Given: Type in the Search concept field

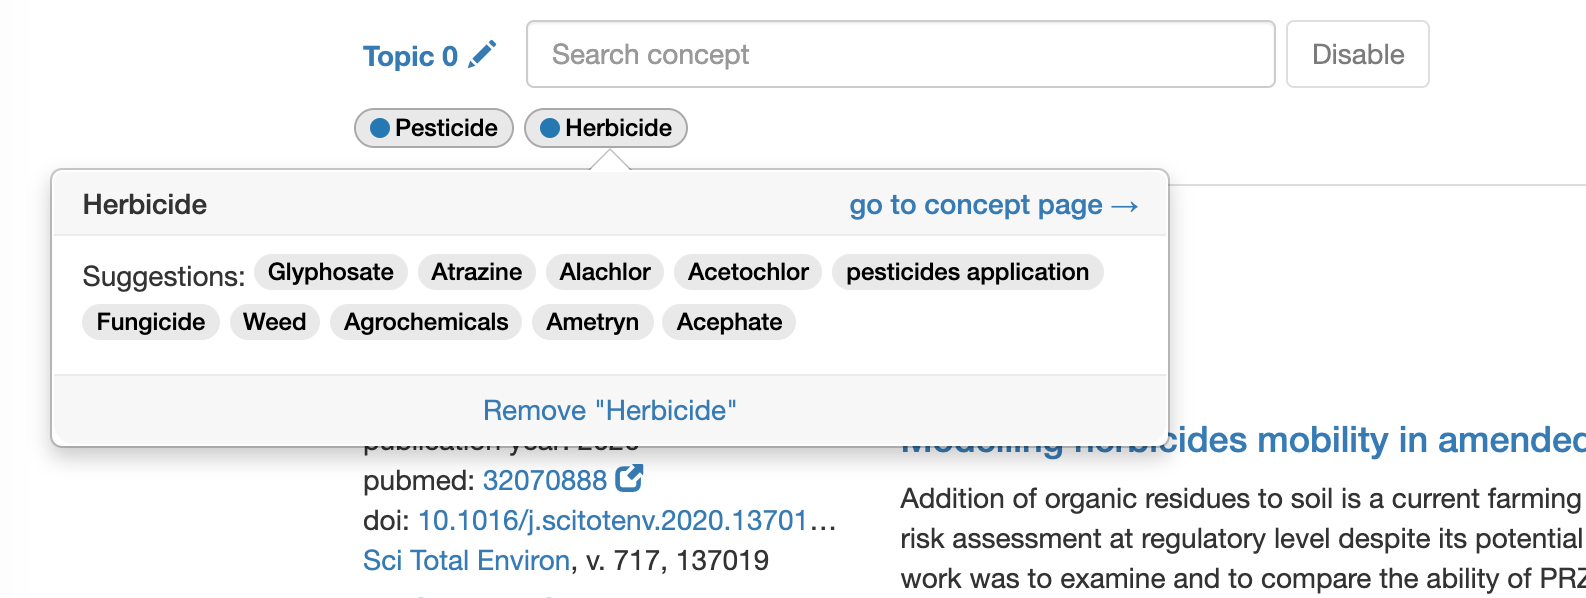Looking at the screenshot, I should pos(900,54).
